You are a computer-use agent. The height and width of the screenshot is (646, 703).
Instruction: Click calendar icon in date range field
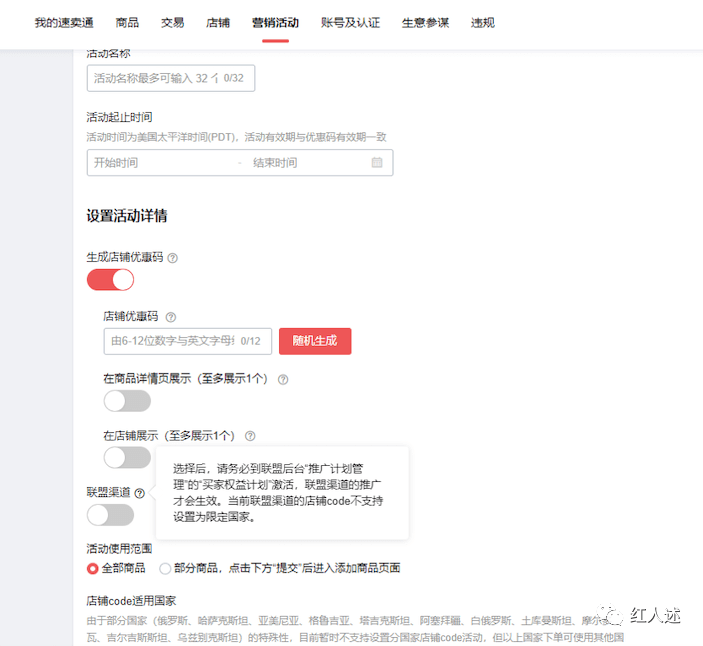[377, 163]
